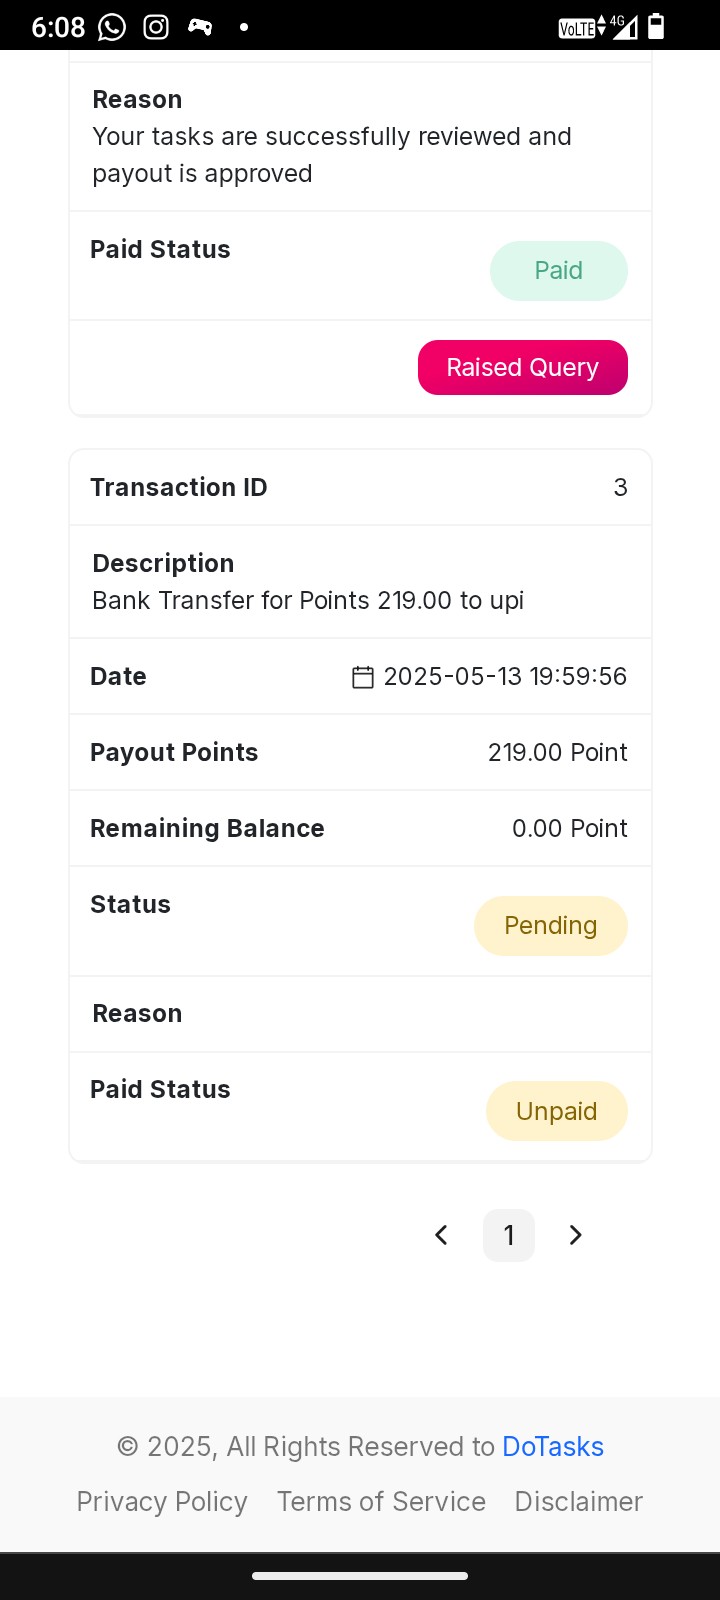Tap the Android home gesture bar
The width and height of the screenshot is (720, 1600).
[360, 1576]
